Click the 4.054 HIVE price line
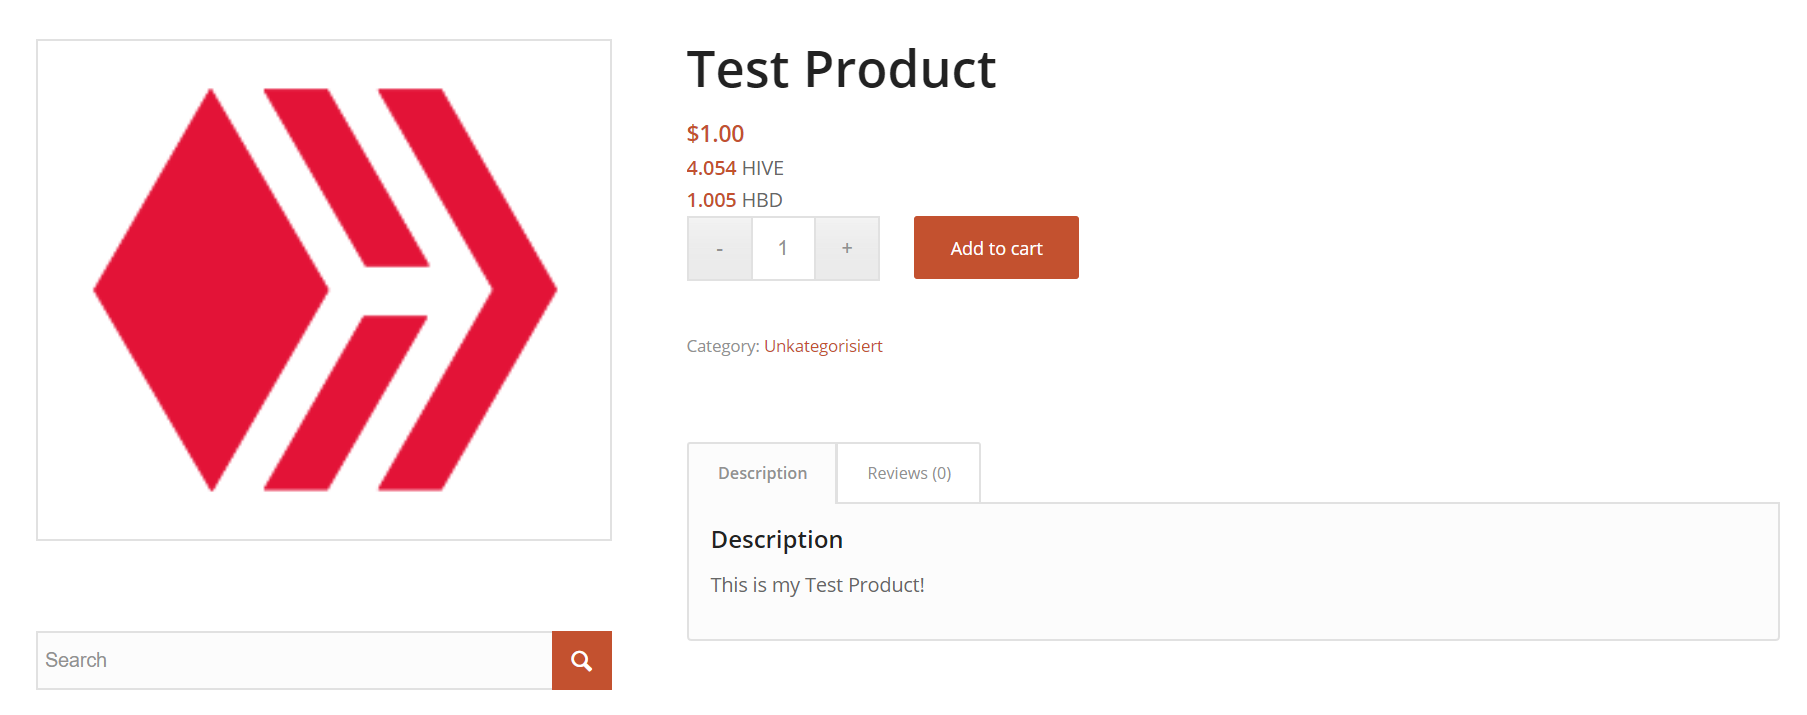Screen dimensions: 1807x715 tap(735, 168)
